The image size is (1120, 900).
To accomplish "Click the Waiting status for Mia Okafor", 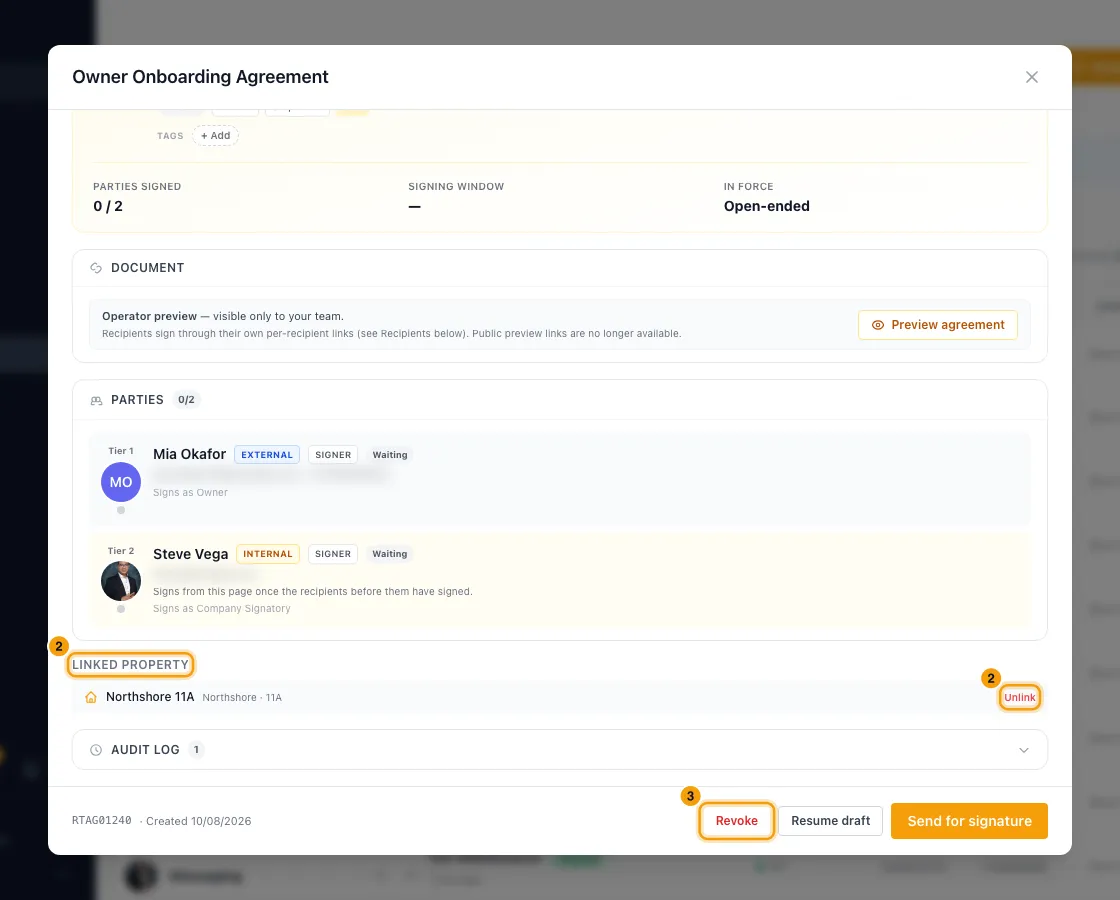I will tap(390, 455).
